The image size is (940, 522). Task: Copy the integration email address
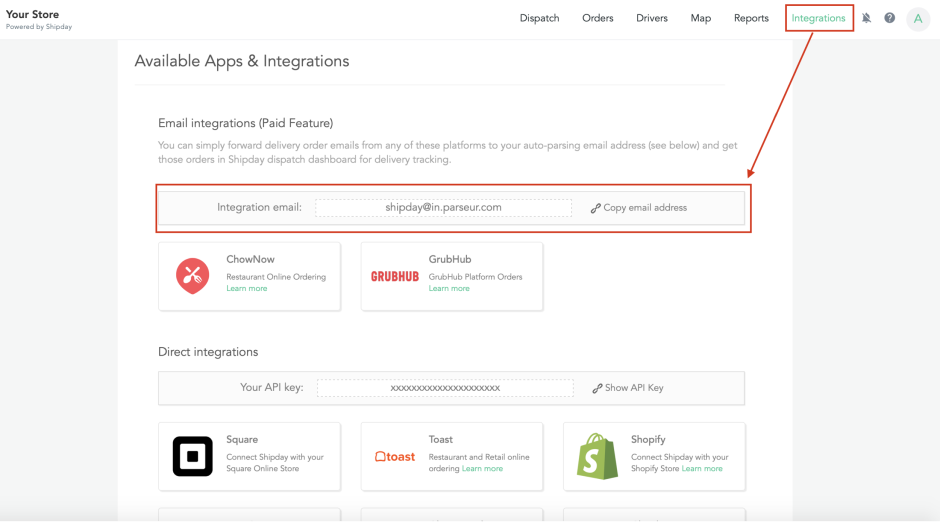pos(638,208)
